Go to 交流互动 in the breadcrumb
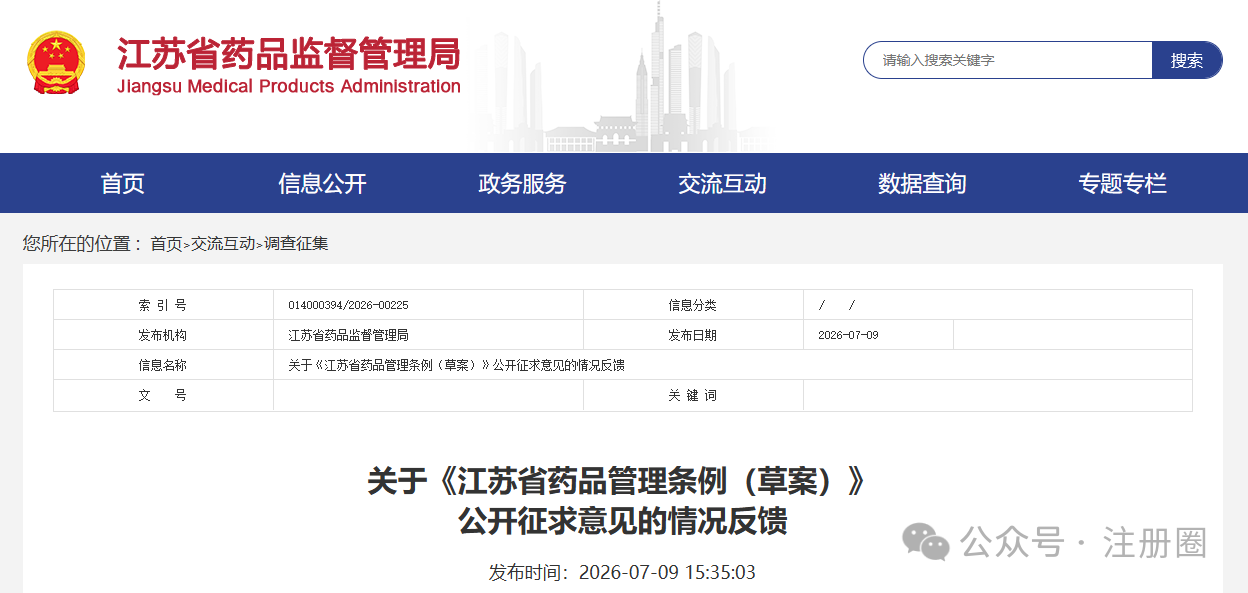This screenshot has width=1248, height=593. (x=223, y=243)
